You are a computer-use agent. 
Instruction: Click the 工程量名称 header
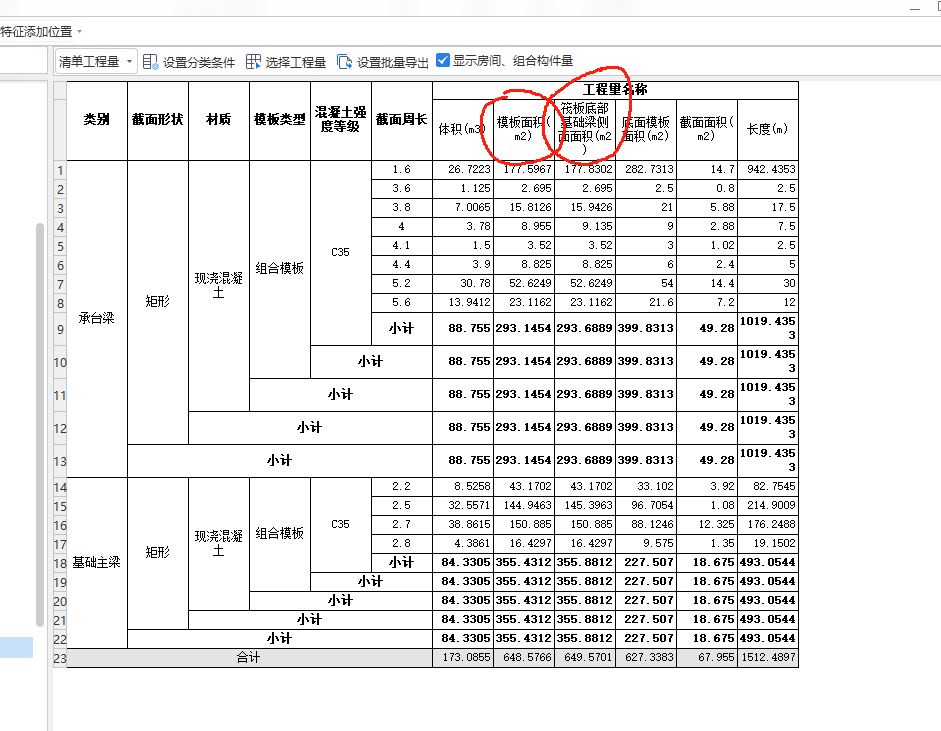click(x=615, y=90)
